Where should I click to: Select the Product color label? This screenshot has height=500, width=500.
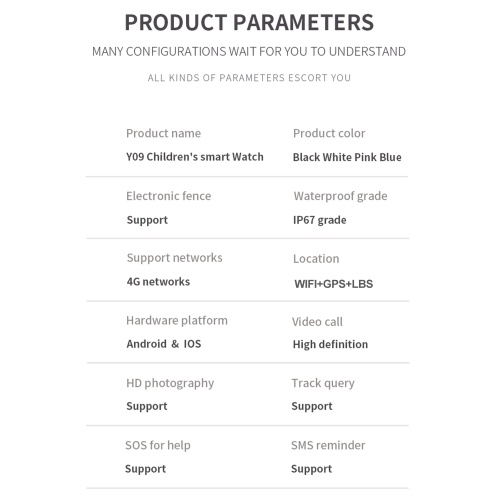[329, 133]
